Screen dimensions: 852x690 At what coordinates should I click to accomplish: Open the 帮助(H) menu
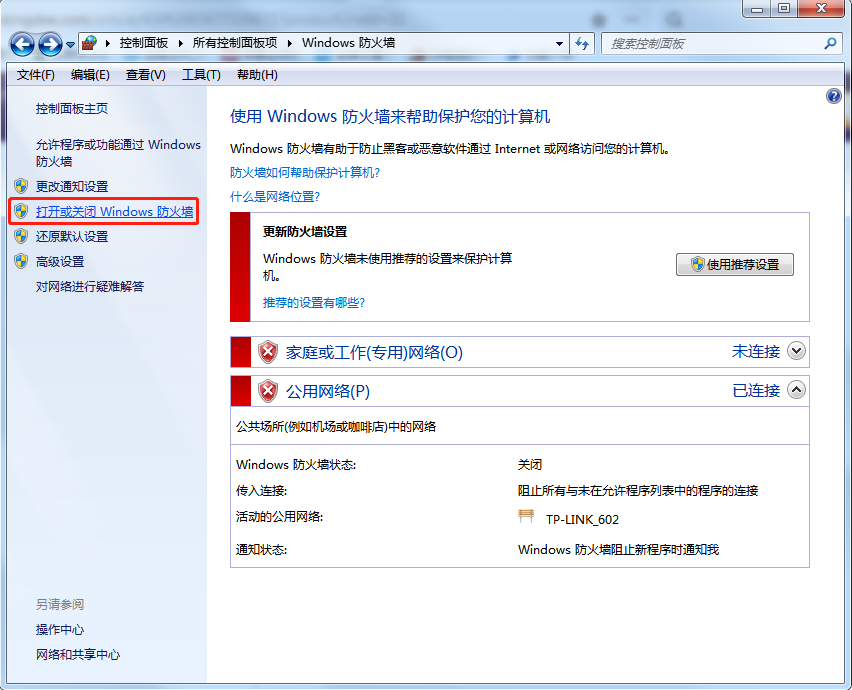258,74
